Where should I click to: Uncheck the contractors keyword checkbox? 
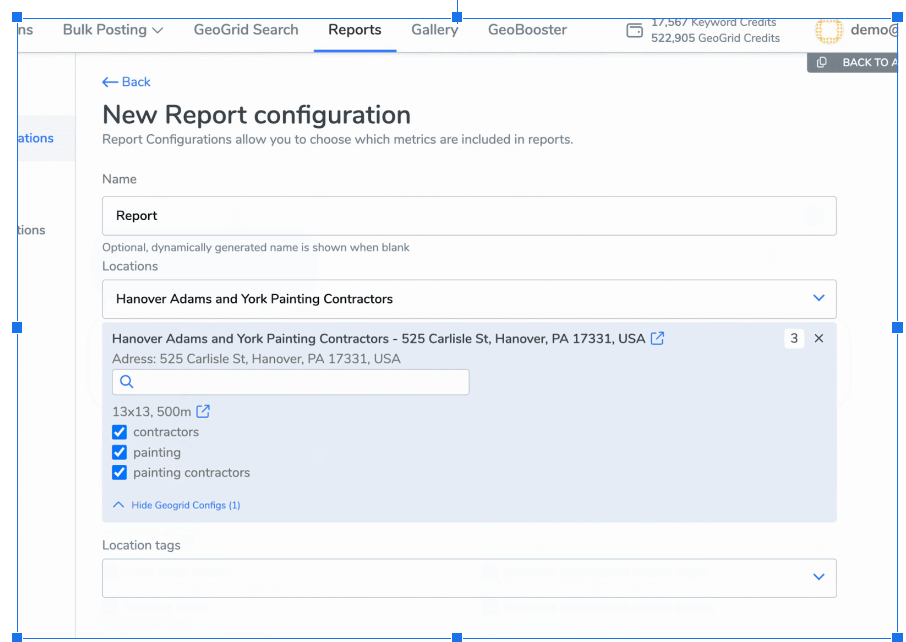120,432
